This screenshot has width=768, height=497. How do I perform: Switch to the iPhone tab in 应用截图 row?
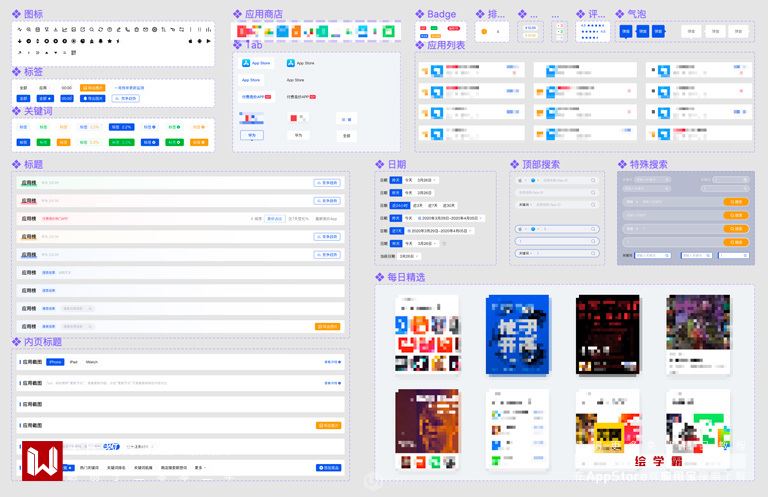(55, 362)
